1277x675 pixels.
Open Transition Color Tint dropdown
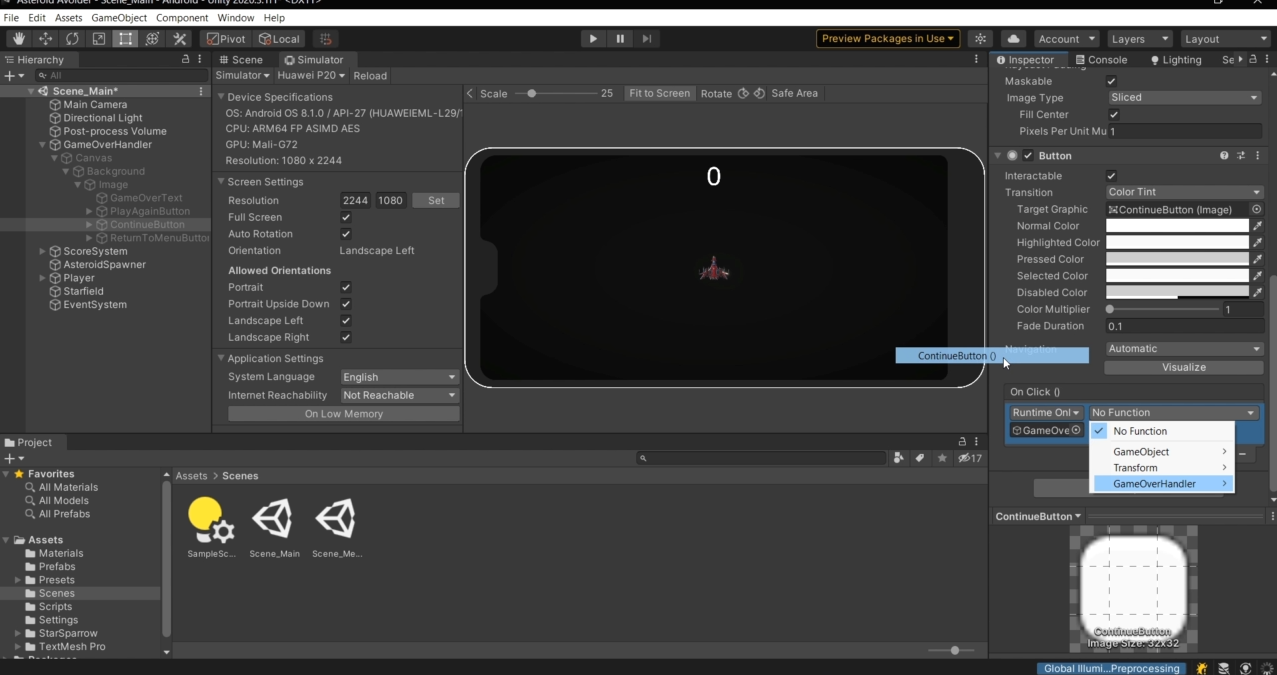click(x=1184, y=192)
